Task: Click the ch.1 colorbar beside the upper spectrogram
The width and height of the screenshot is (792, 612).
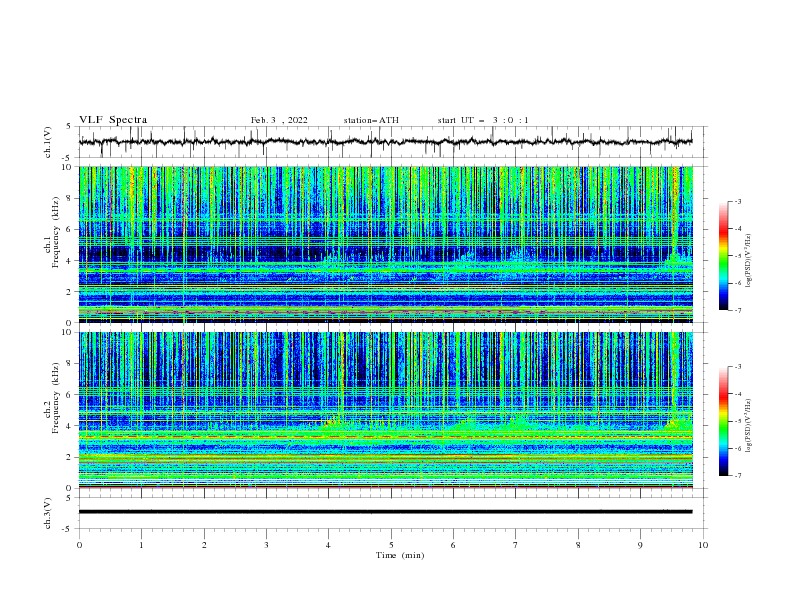Action: click(723, 256)
